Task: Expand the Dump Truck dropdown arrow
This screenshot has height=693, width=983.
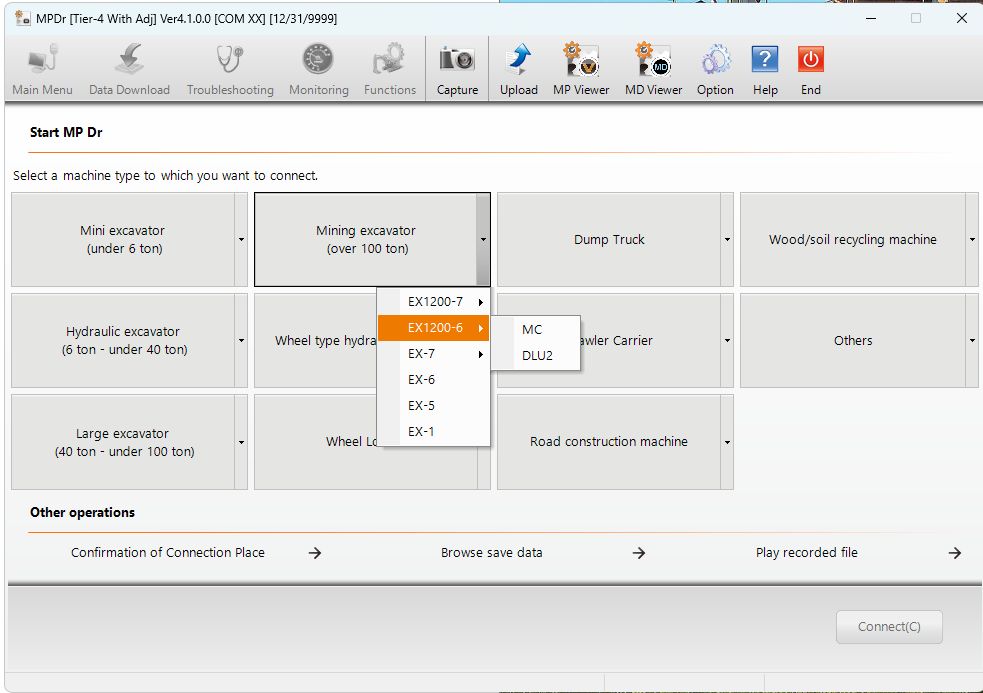Action: 727,240
